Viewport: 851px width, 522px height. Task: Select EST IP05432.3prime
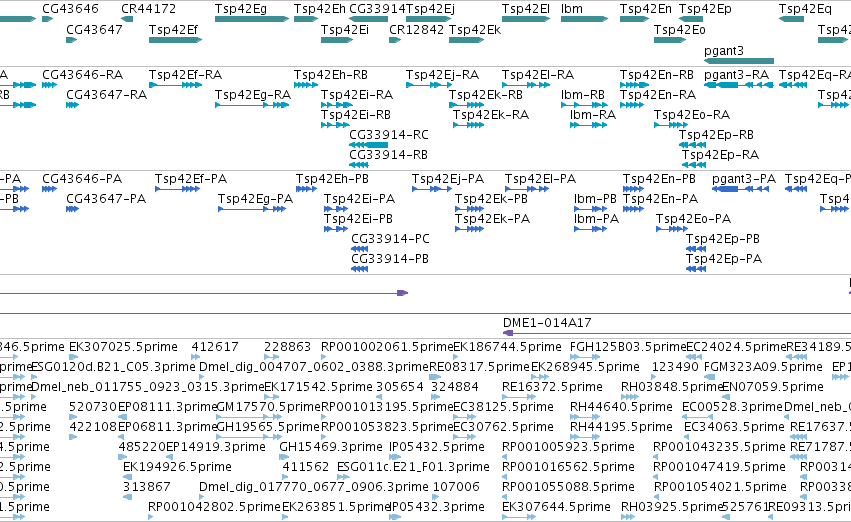click(x=437, y=507)
